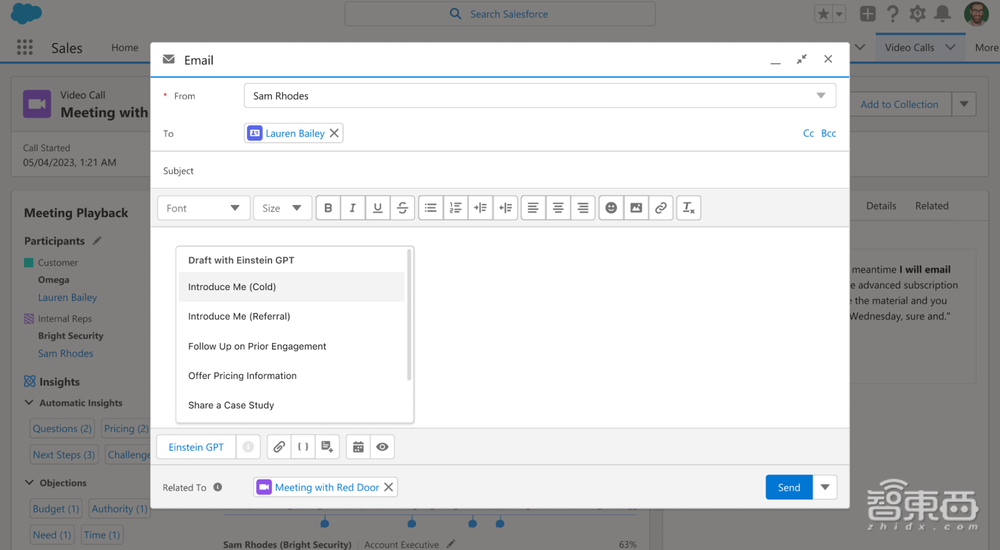Select Share a Case Study option

291,405
